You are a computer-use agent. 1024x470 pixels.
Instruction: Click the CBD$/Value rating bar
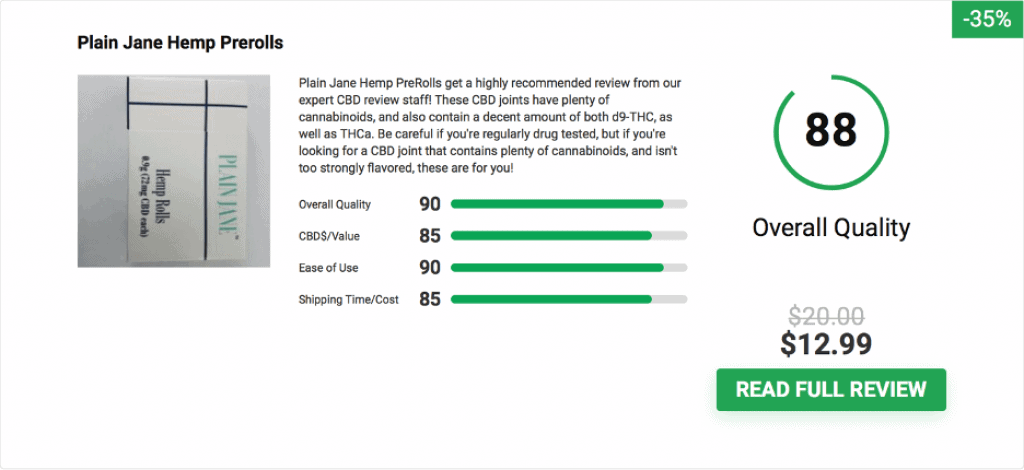tap(569, 236)
